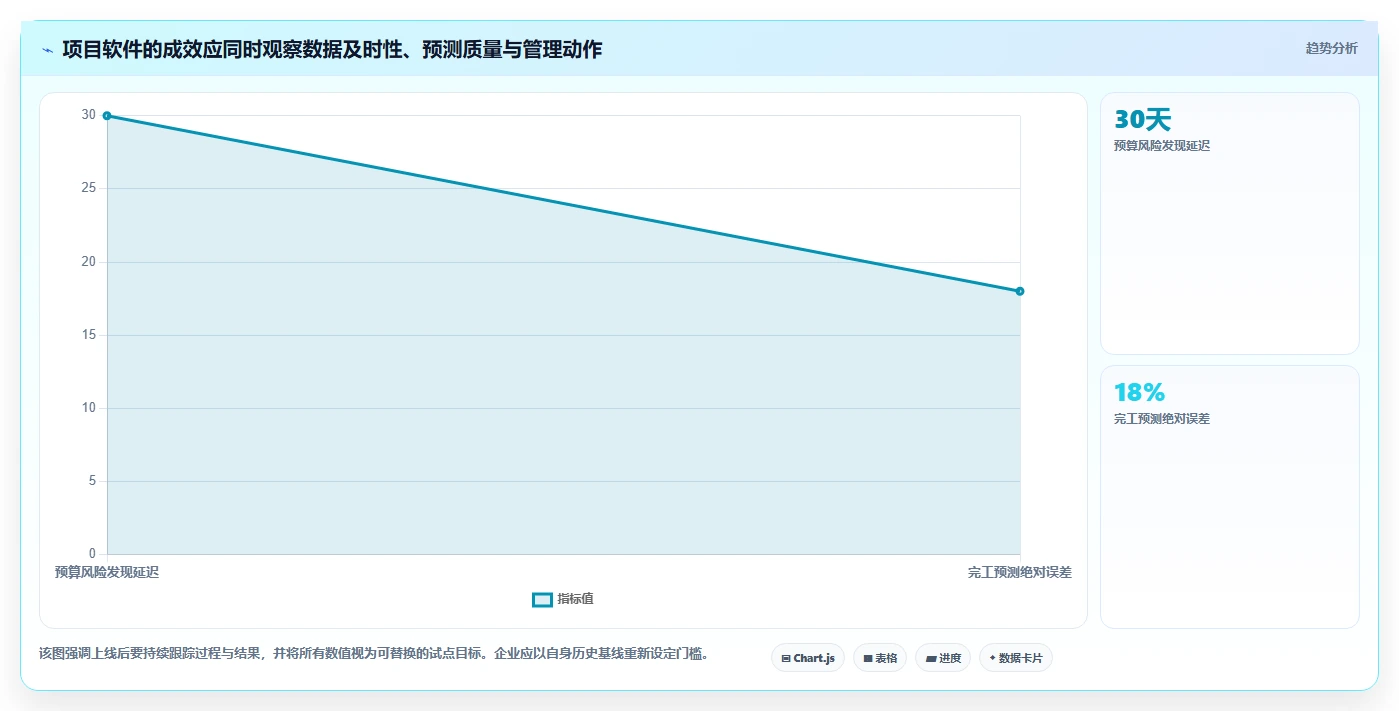This screenshot has height=711, width=1399.
Task: Click the data point at value 18
Action: click(1020, 291)
